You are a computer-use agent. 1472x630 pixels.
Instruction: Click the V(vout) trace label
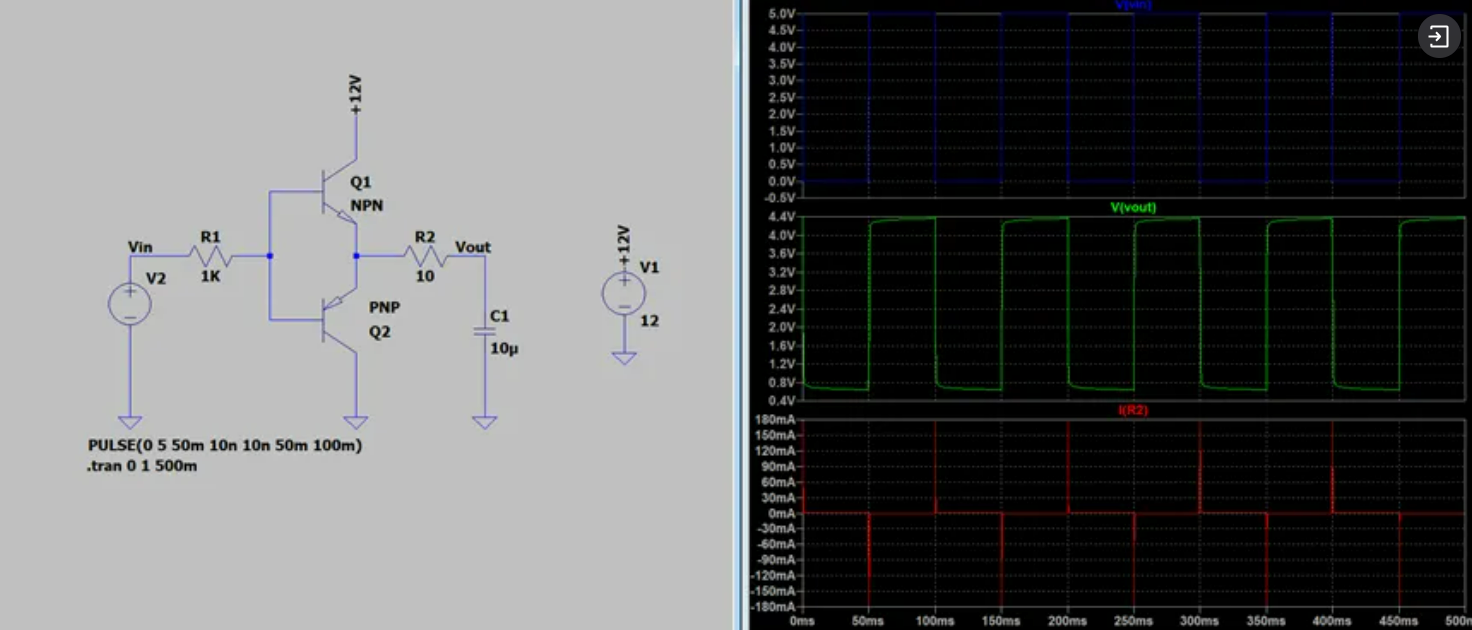click(1132, 208)
